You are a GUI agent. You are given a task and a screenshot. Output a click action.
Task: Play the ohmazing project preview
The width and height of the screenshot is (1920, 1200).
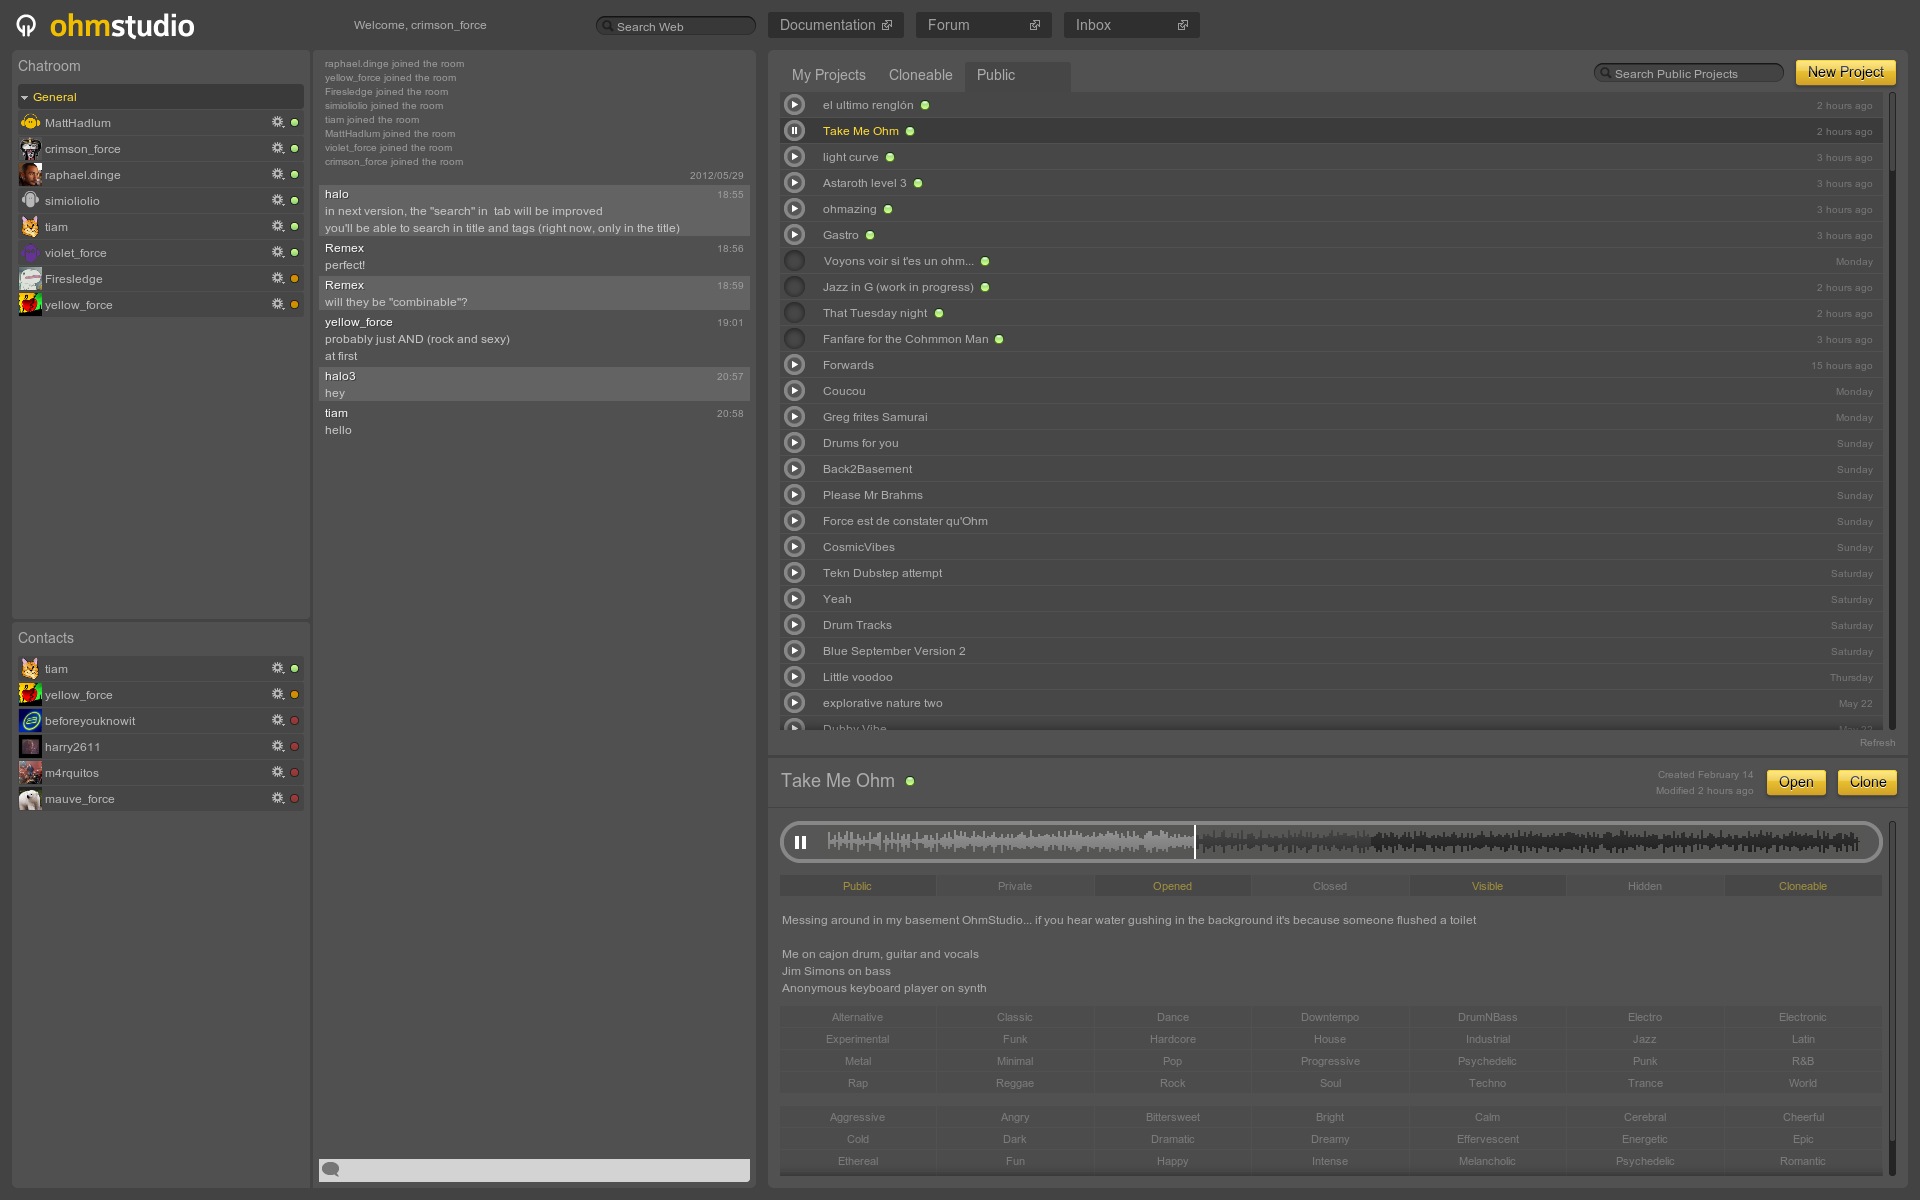click(794, 209)
